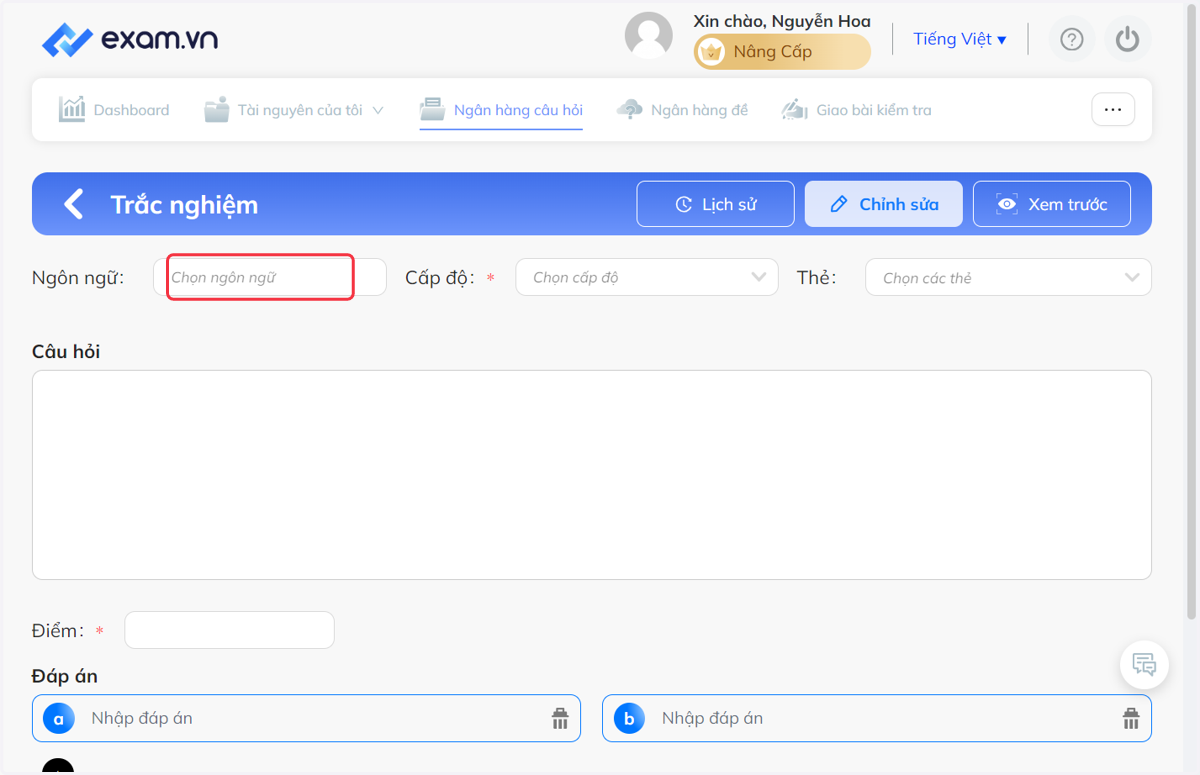The image size is (1200, 775).
Task: Click the Chỉnh sửa button
Action: pyautogui.click(x=884, y=204)
